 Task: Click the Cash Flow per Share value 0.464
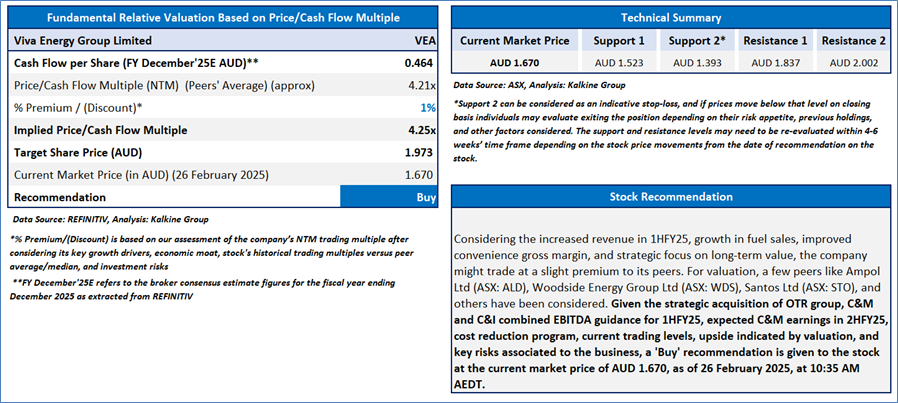pos(419,62)
